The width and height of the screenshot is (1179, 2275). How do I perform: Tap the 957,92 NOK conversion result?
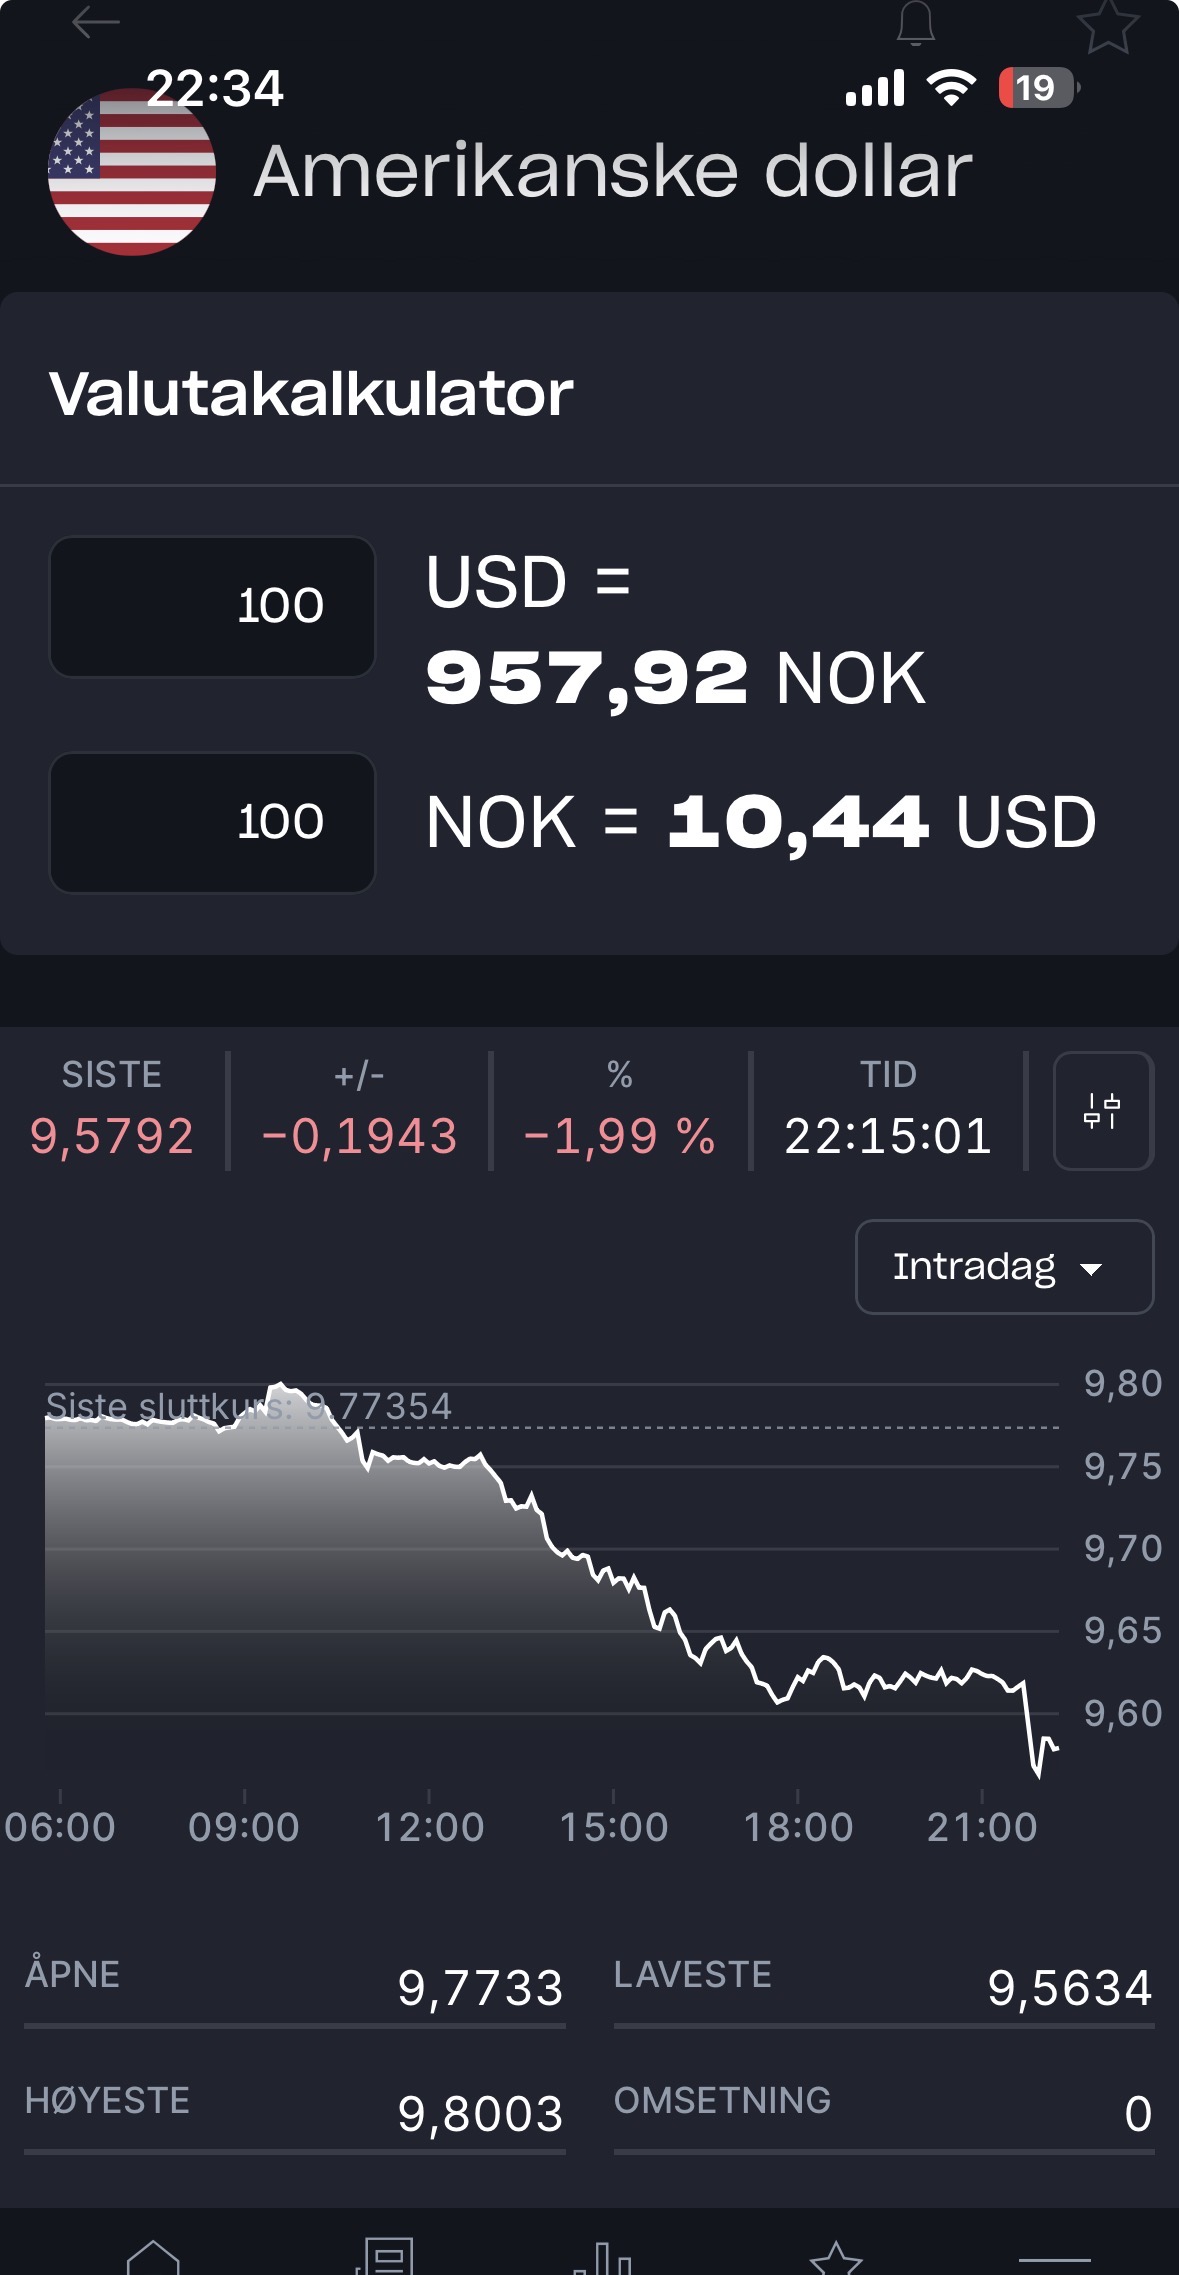click(675, 678)
